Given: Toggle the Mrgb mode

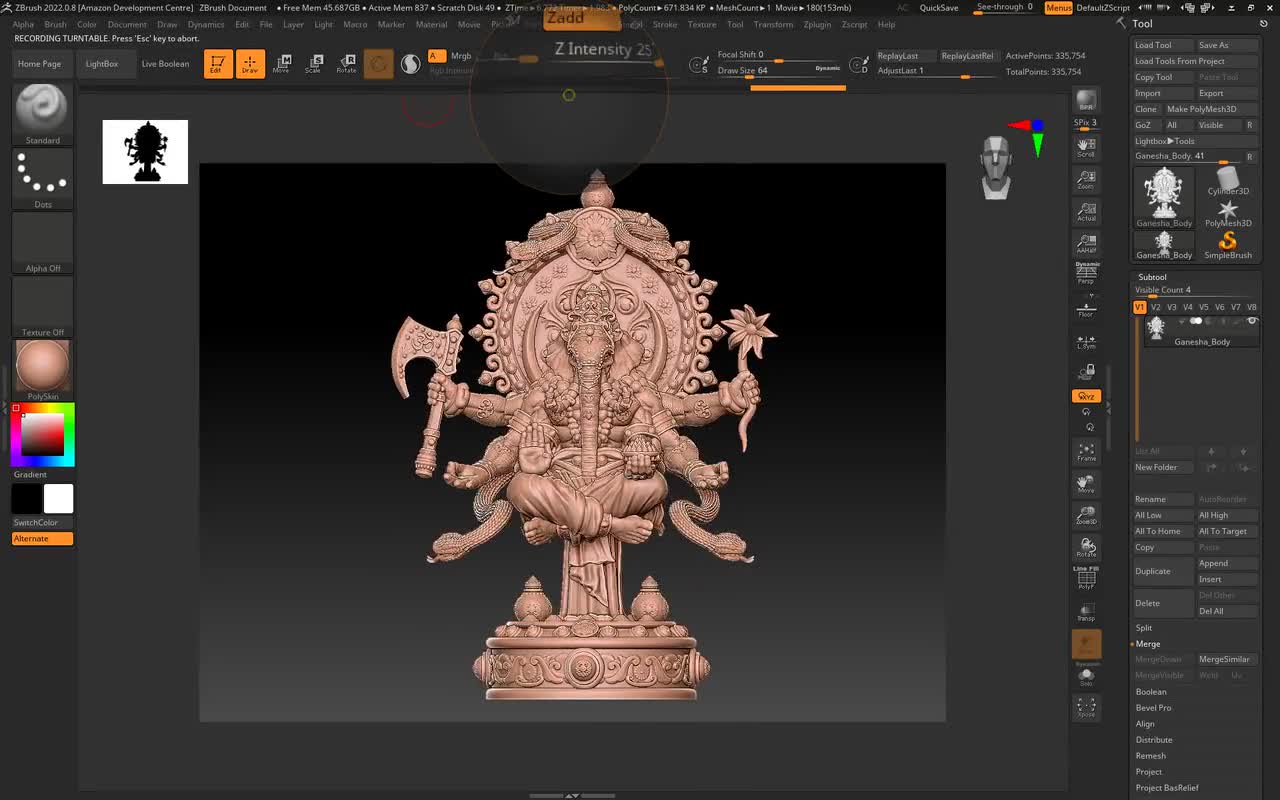Looking at the screenshot, I should tap(461, 56).
